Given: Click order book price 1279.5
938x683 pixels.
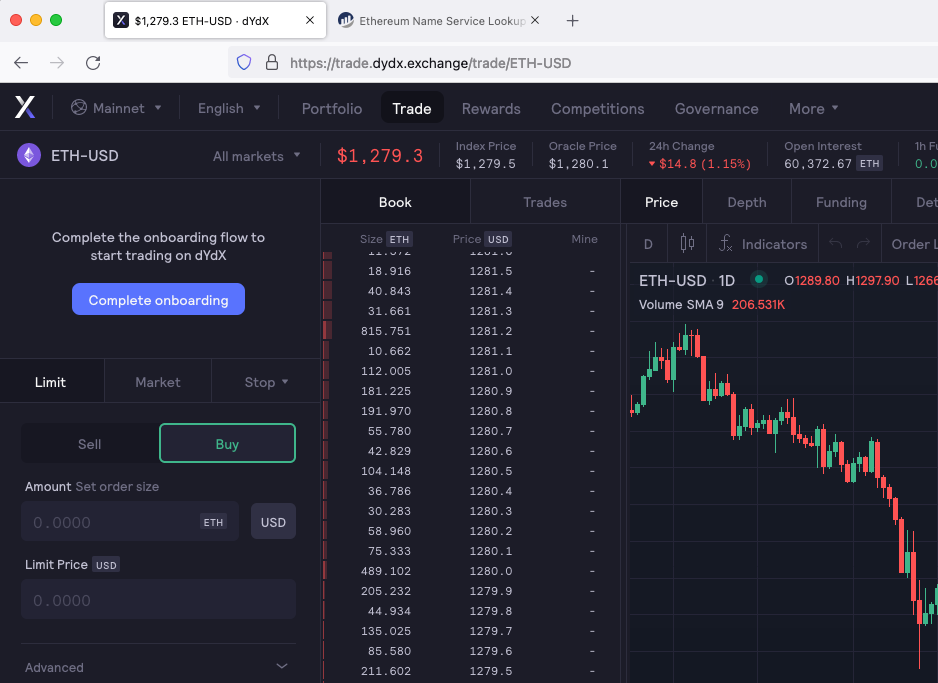Looking at the screenshot, I should click(491, 671).
